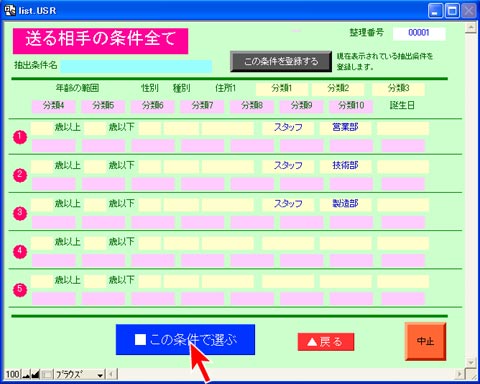Click the orange 中止 button
This screenshot has width=480, height=384.
coord(425,341)
